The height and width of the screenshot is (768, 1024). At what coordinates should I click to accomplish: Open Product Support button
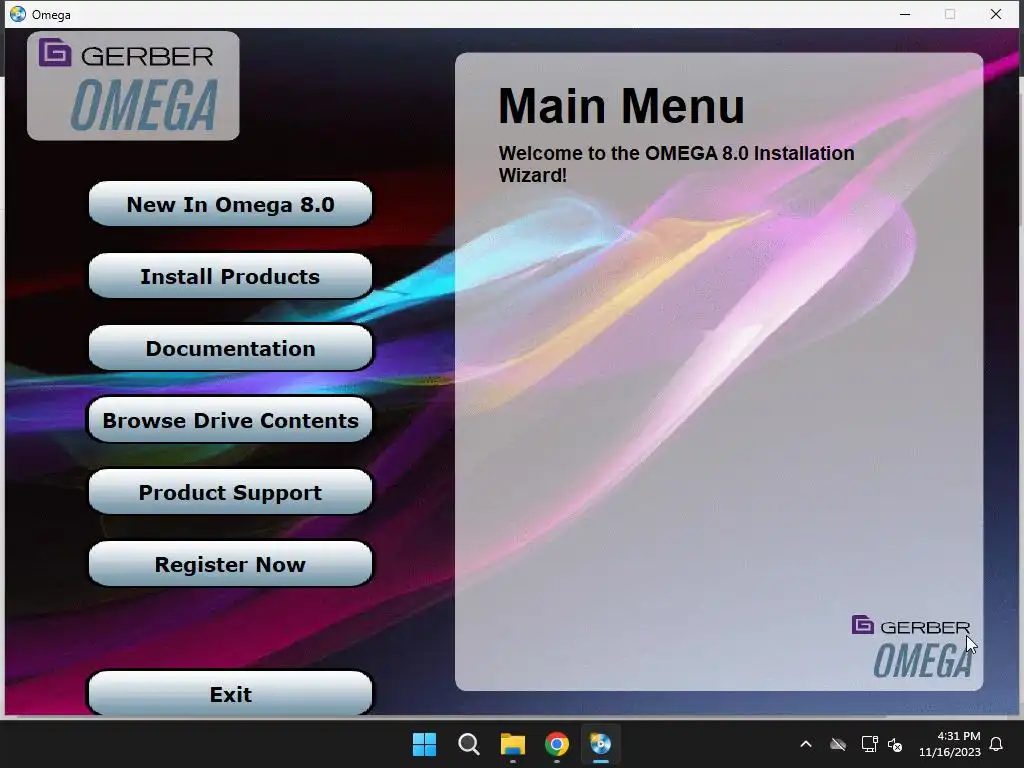(x=231, y=492)
